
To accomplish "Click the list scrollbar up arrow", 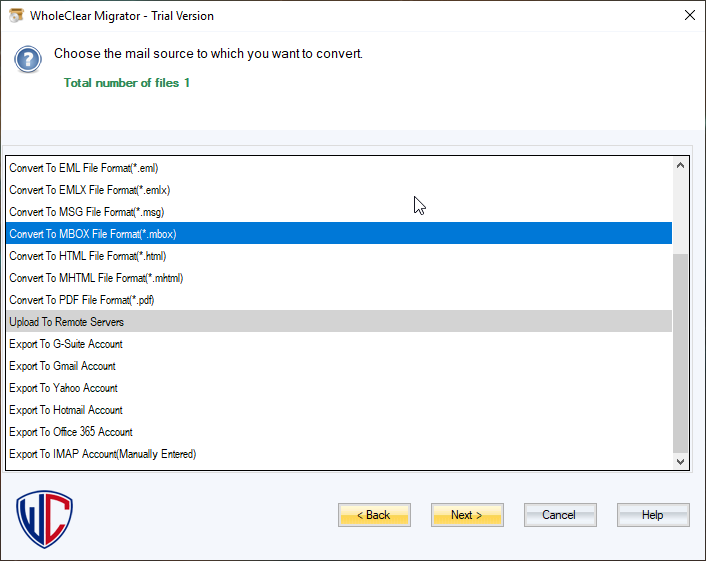I will [x=681, y=167].
